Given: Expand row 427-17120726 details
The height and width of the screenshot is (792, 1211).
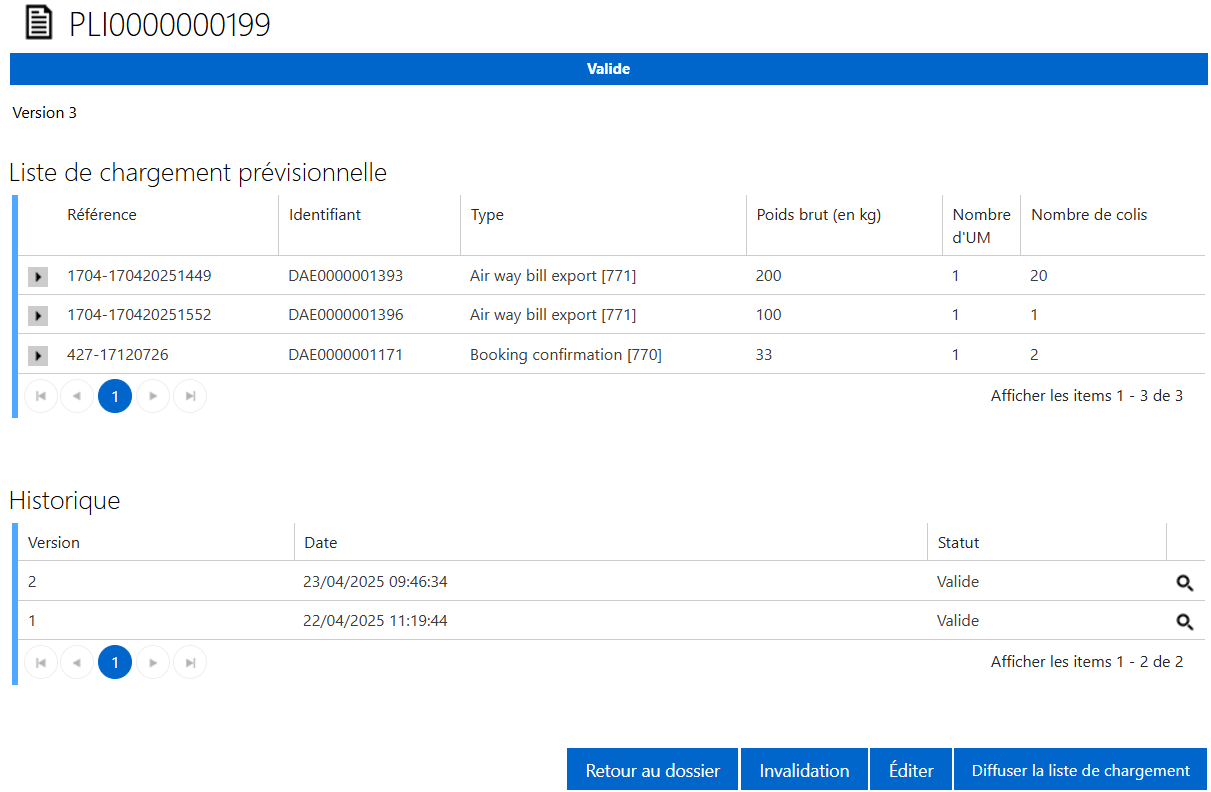Looking at the screenshot, I should 38,355.
